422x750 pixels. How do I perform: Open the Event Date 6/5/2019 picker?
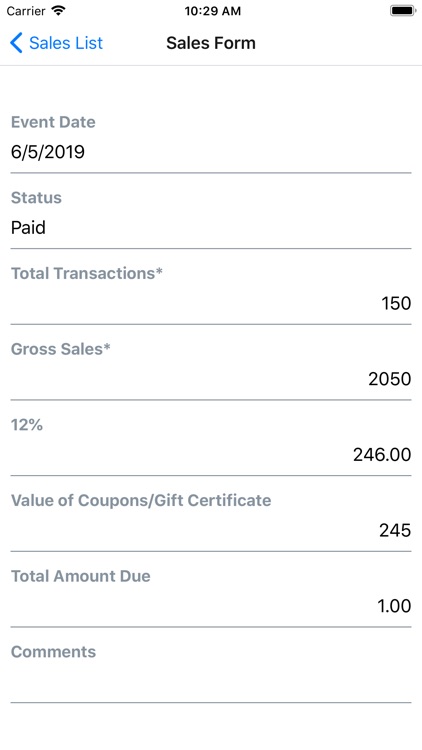[211, 152]
